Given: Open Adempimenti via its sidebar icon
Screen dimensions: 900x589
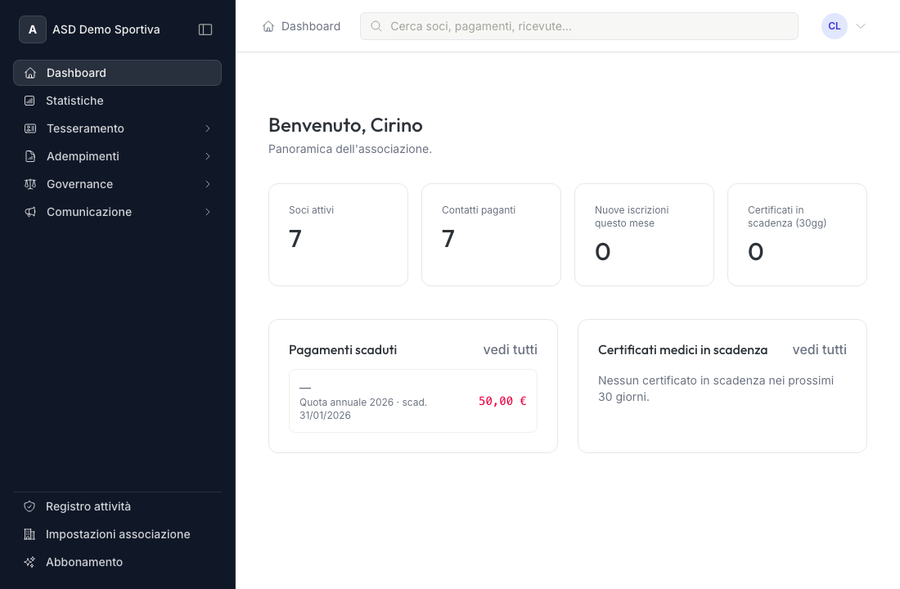Looking at the screenshot, I should 29,156.
